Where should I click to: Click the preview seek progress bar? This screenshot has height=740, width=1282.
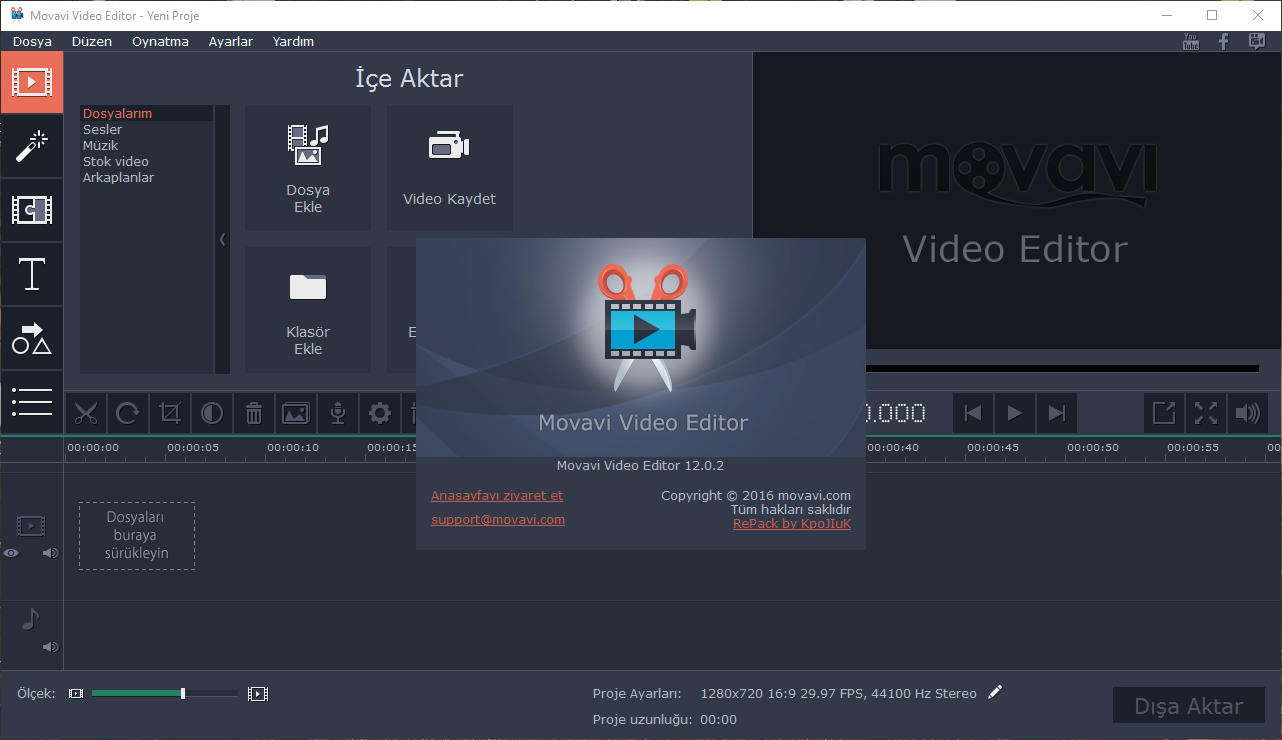1061,368
